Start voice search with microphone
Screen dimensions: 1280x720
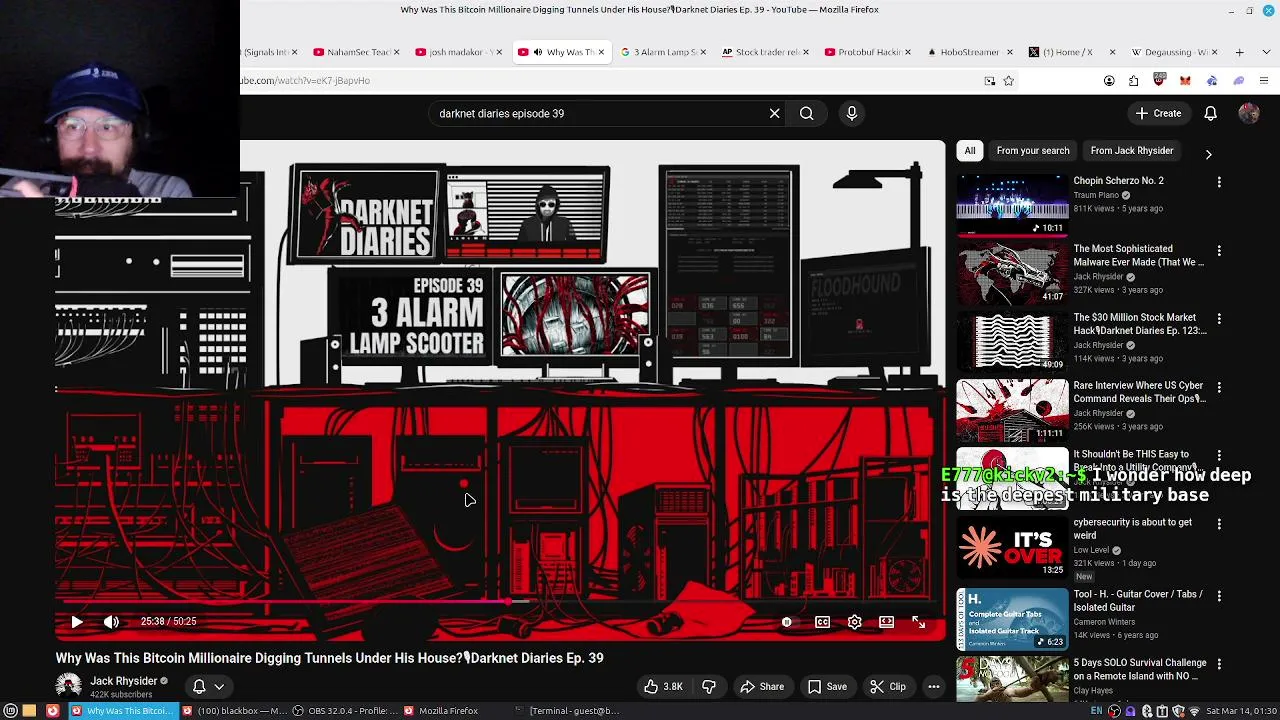pos(852,113)
